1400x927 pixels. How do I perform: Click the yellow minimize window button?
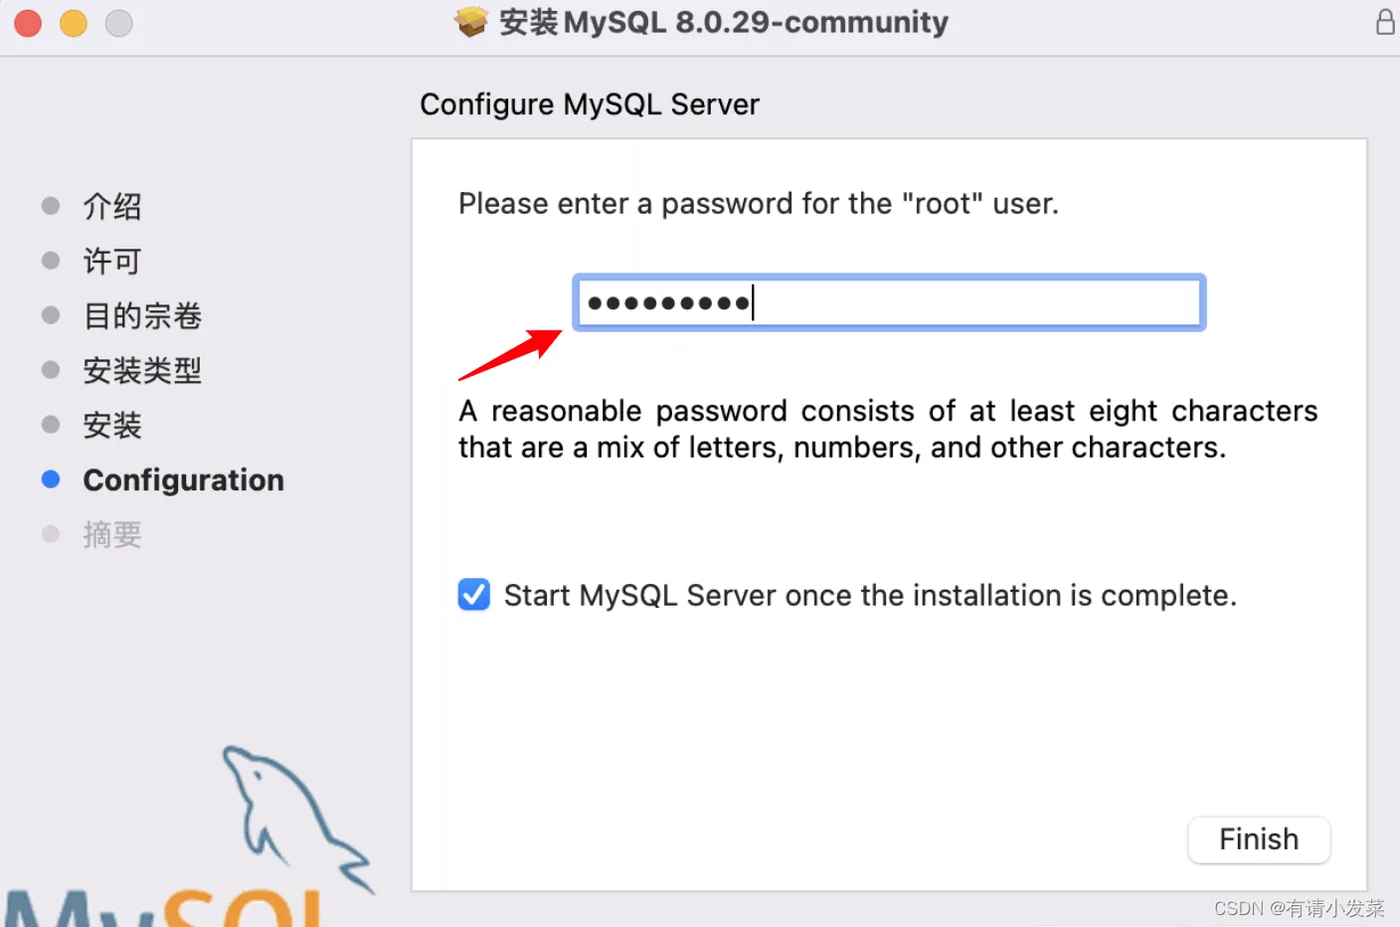[x=73, y=23]
